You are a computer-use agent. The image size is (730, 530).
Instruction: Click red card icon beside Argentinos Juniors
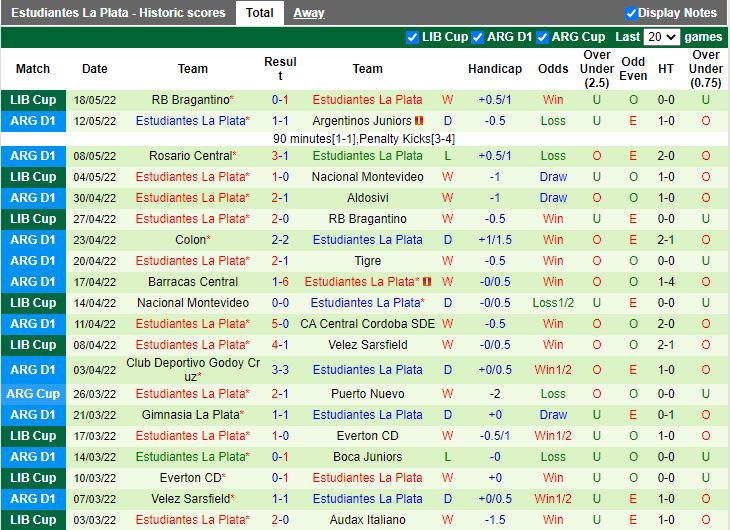pyautogui.click(x=419, y=121)
